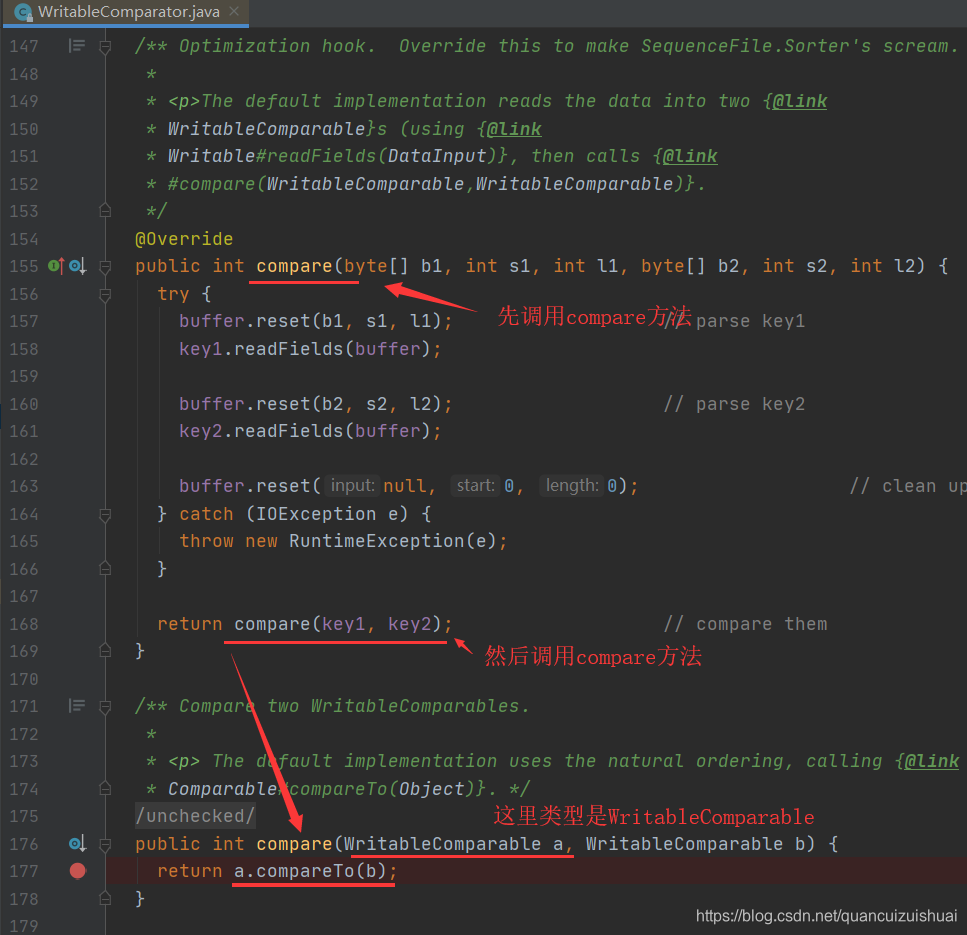This screenshot has height=935, width=967.
Task: Fold marker at method end line 169
Action: pos(105,651)
